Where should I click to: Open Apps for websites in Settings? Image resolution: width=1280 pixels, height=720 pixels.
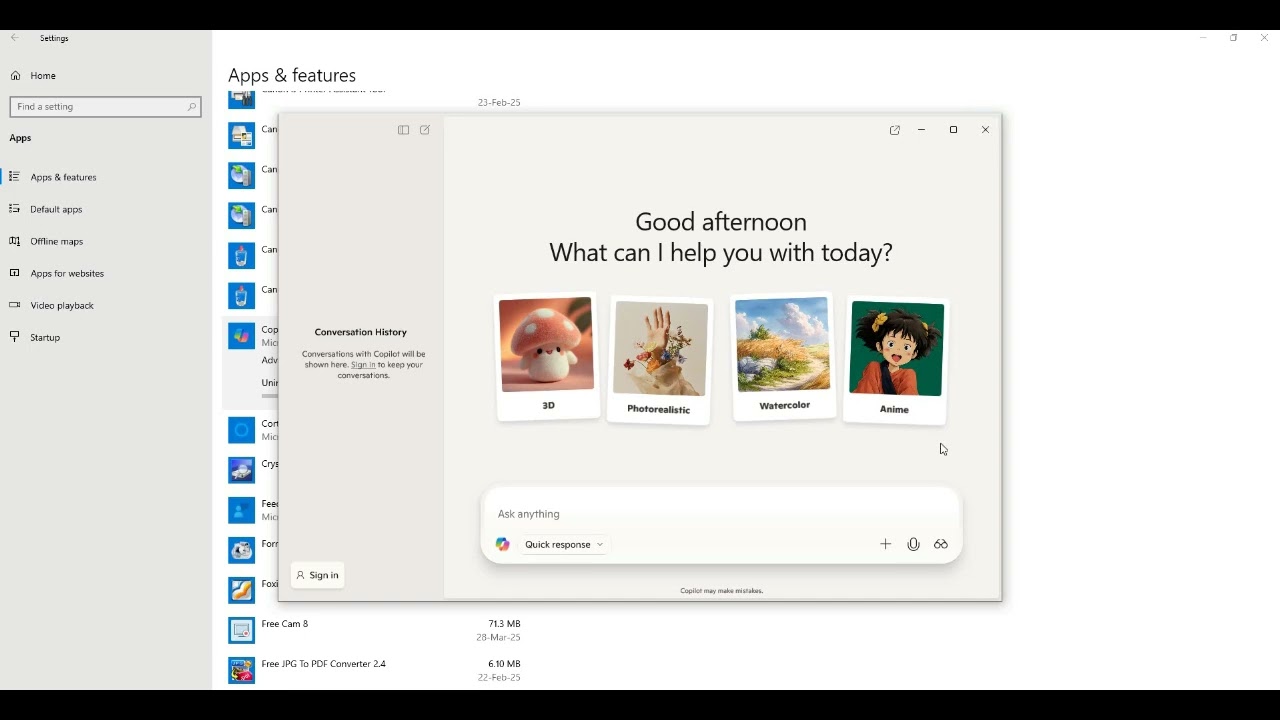coord(67,273)
